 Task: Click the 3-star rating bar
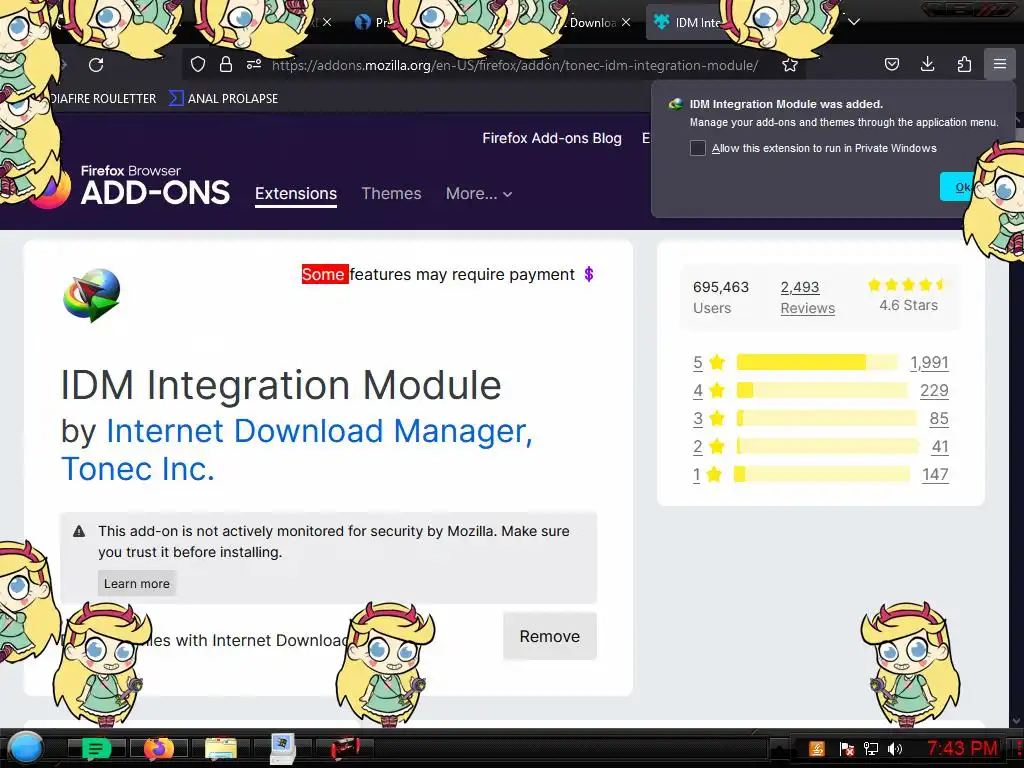click(x=827, y=418)
